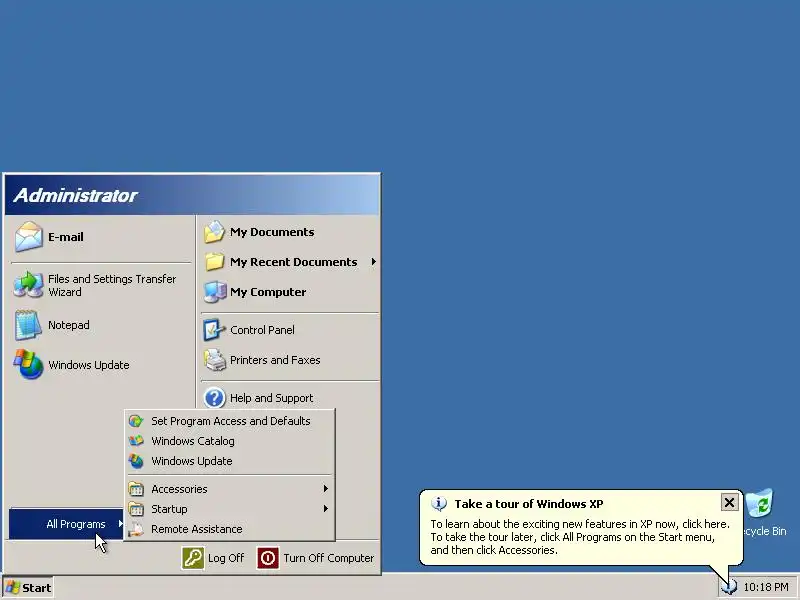The image size is (800, 600).
Task: Click the Help and Support question mark icon
Action: point(214,398)
